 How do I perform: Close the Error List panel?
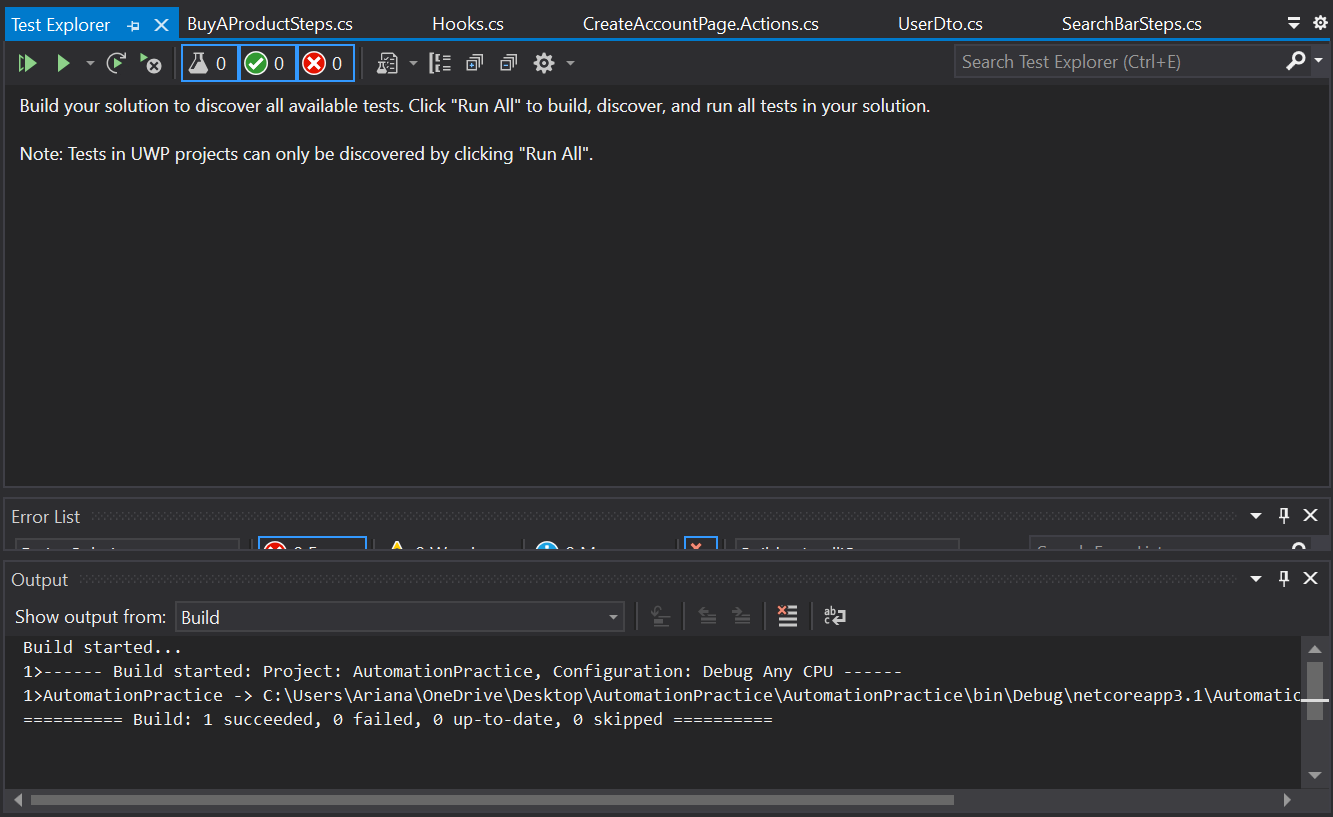(1311, 516)
